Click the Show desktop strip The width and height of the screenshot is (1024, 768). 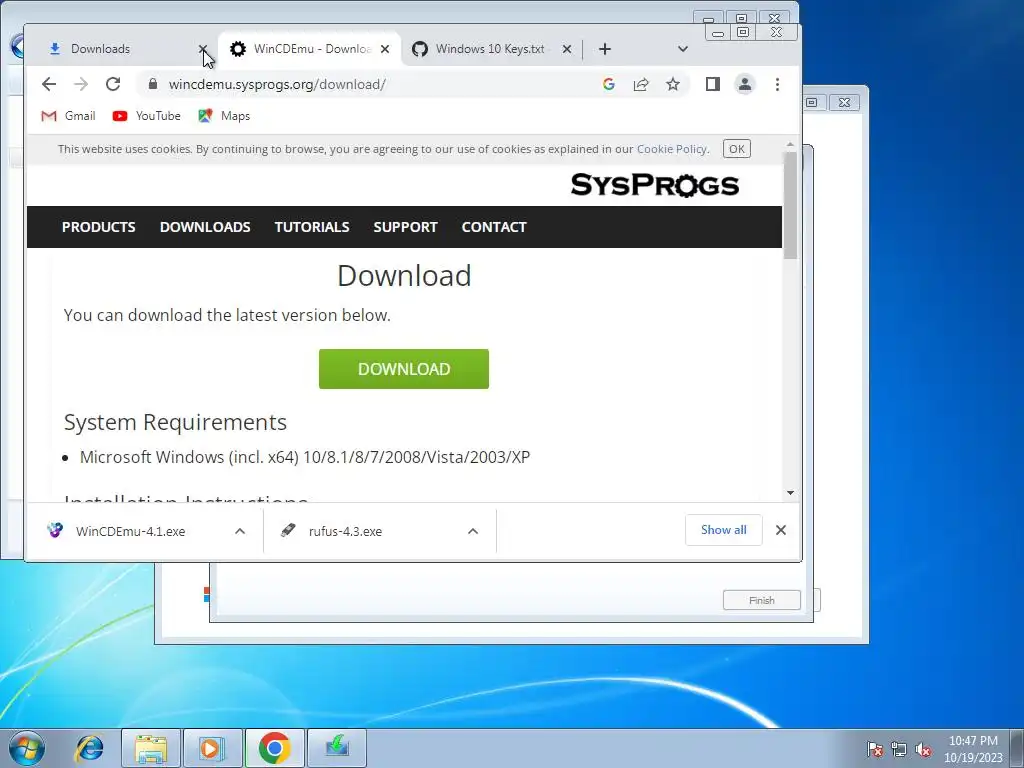click(1017, 748)
